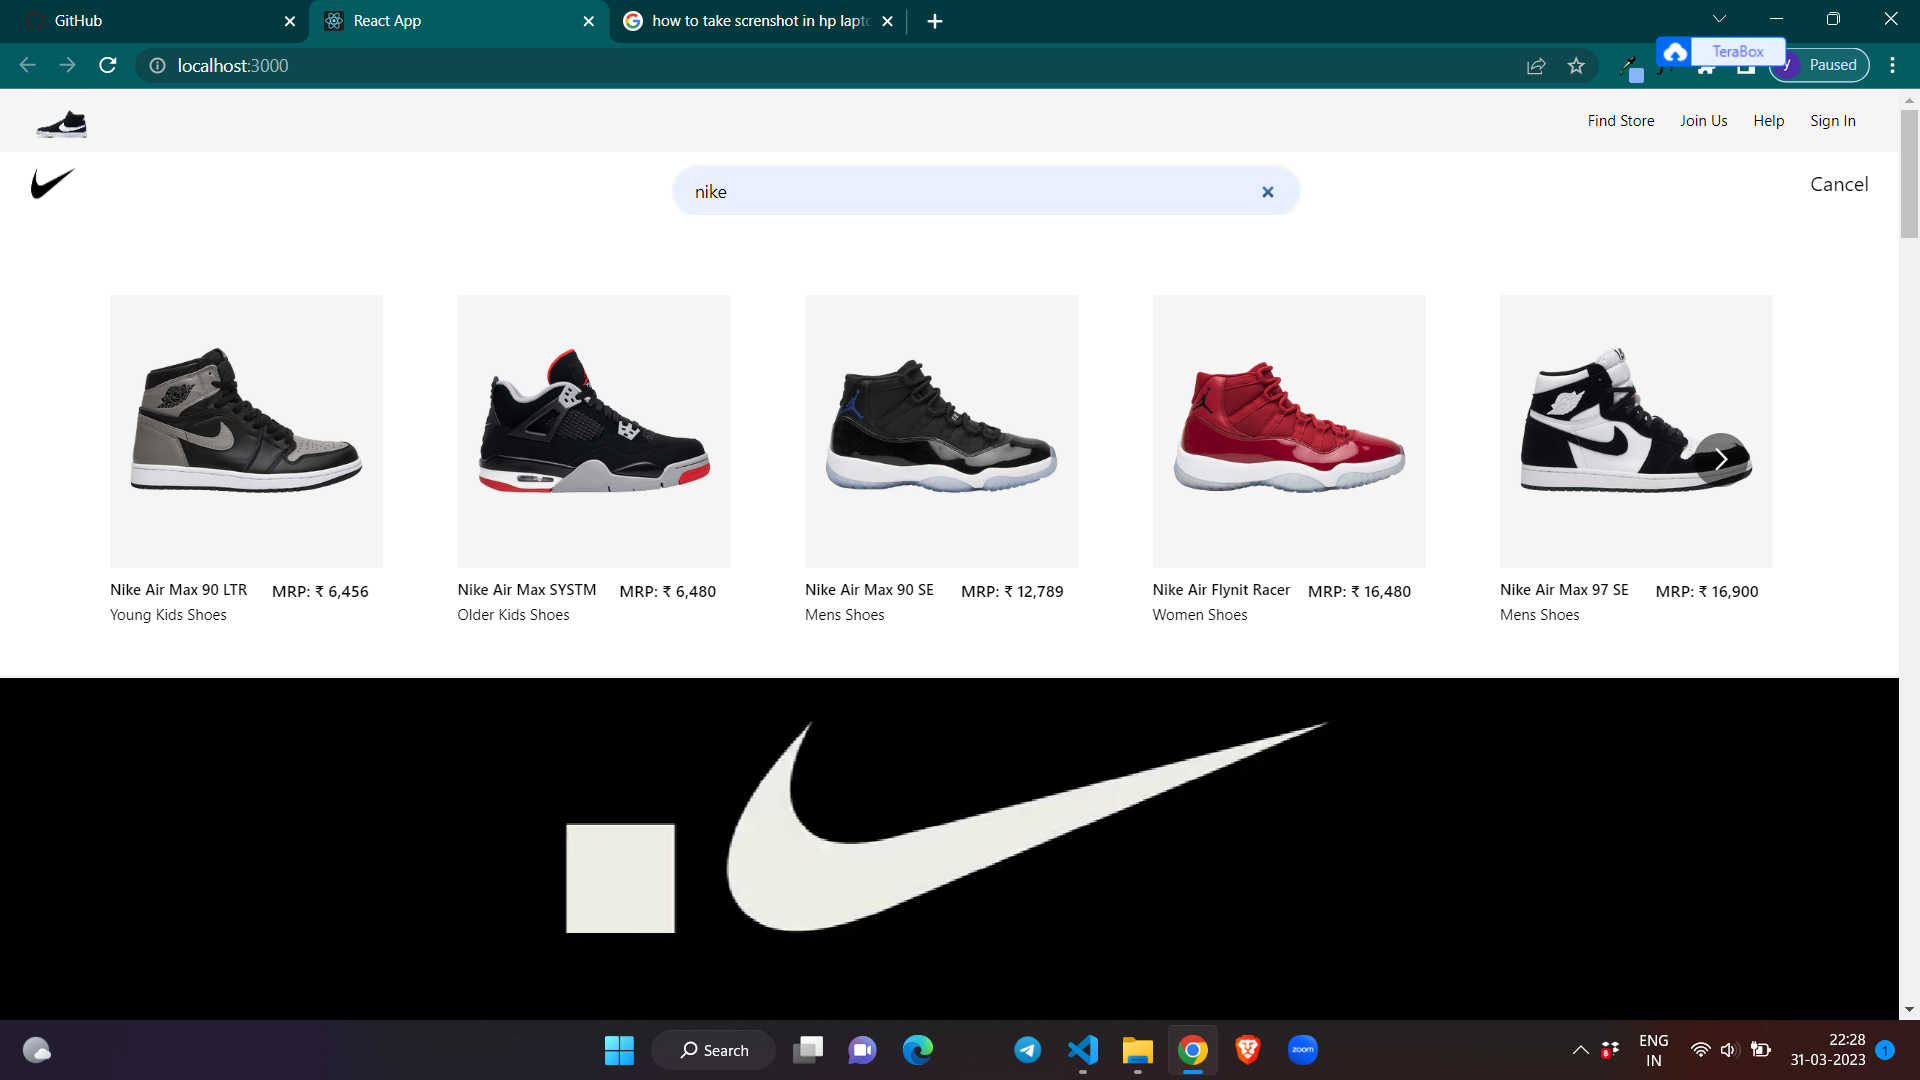Click the page vertical scrollbar thumb
Viewport: 1920px width, 1080px height.
pos(1909,173)
